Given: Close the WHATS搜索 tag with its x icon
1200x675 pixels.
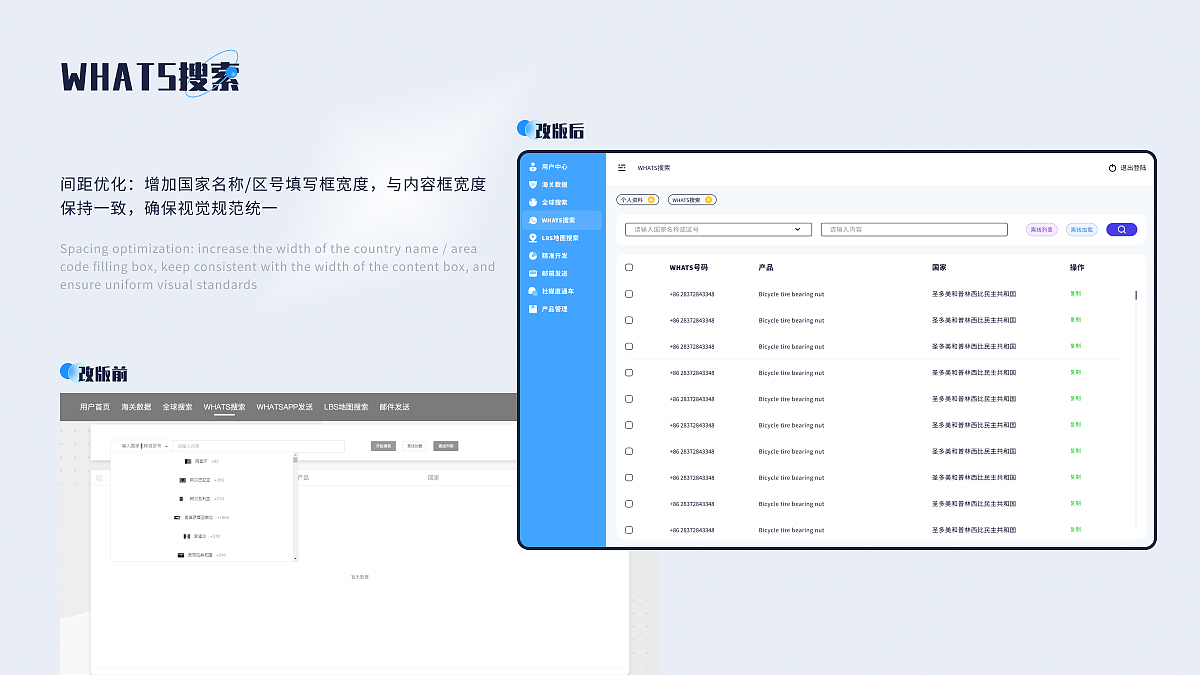Looking at the screenshot, I should coord(709,200).
